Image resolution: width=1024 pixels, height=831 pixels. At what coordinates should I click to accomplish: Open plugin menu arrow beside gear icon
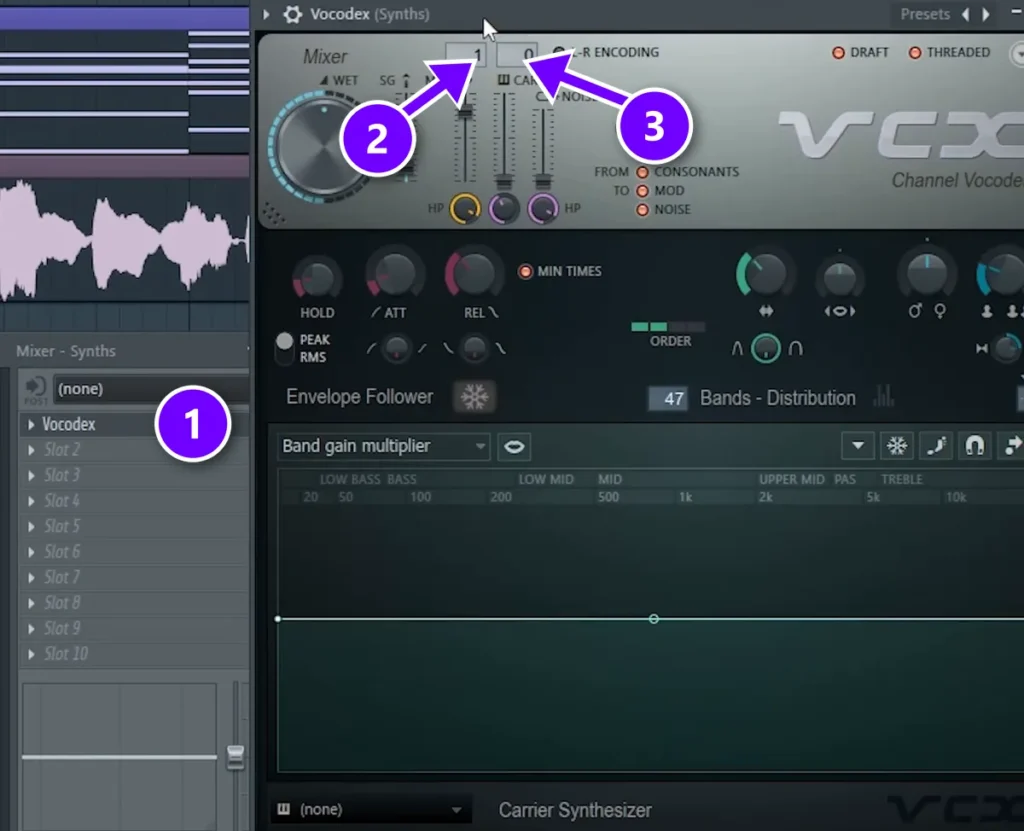click(x=266, y=14)
